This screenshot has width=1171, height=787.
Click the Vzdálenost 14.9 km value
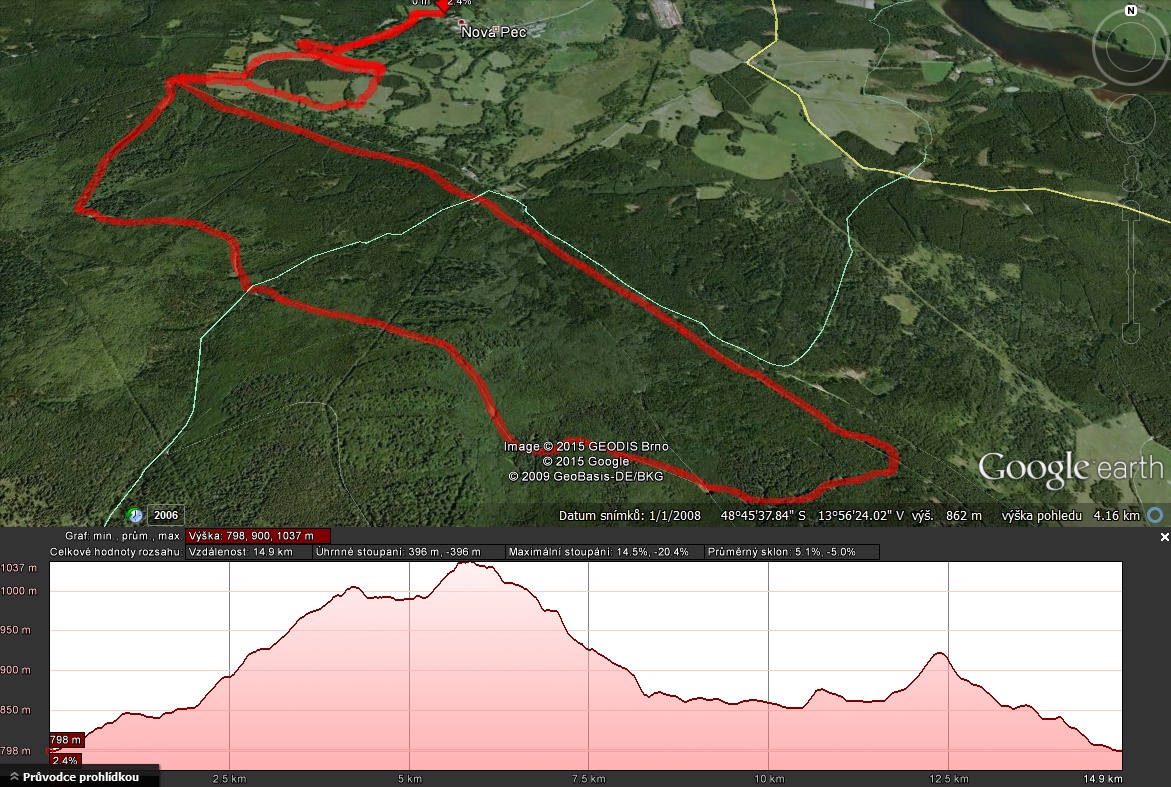248,552
